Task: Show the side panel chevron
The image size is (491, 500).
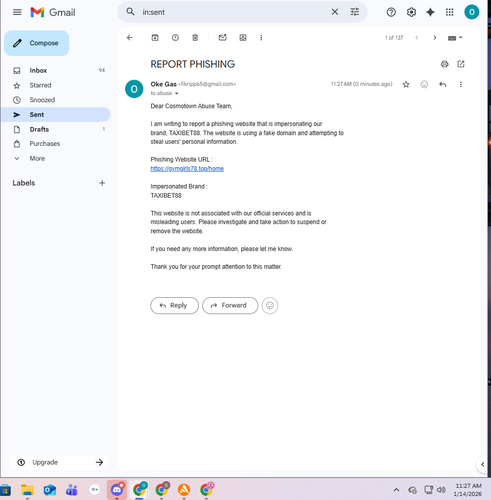Action: click(x=482, y=464)
